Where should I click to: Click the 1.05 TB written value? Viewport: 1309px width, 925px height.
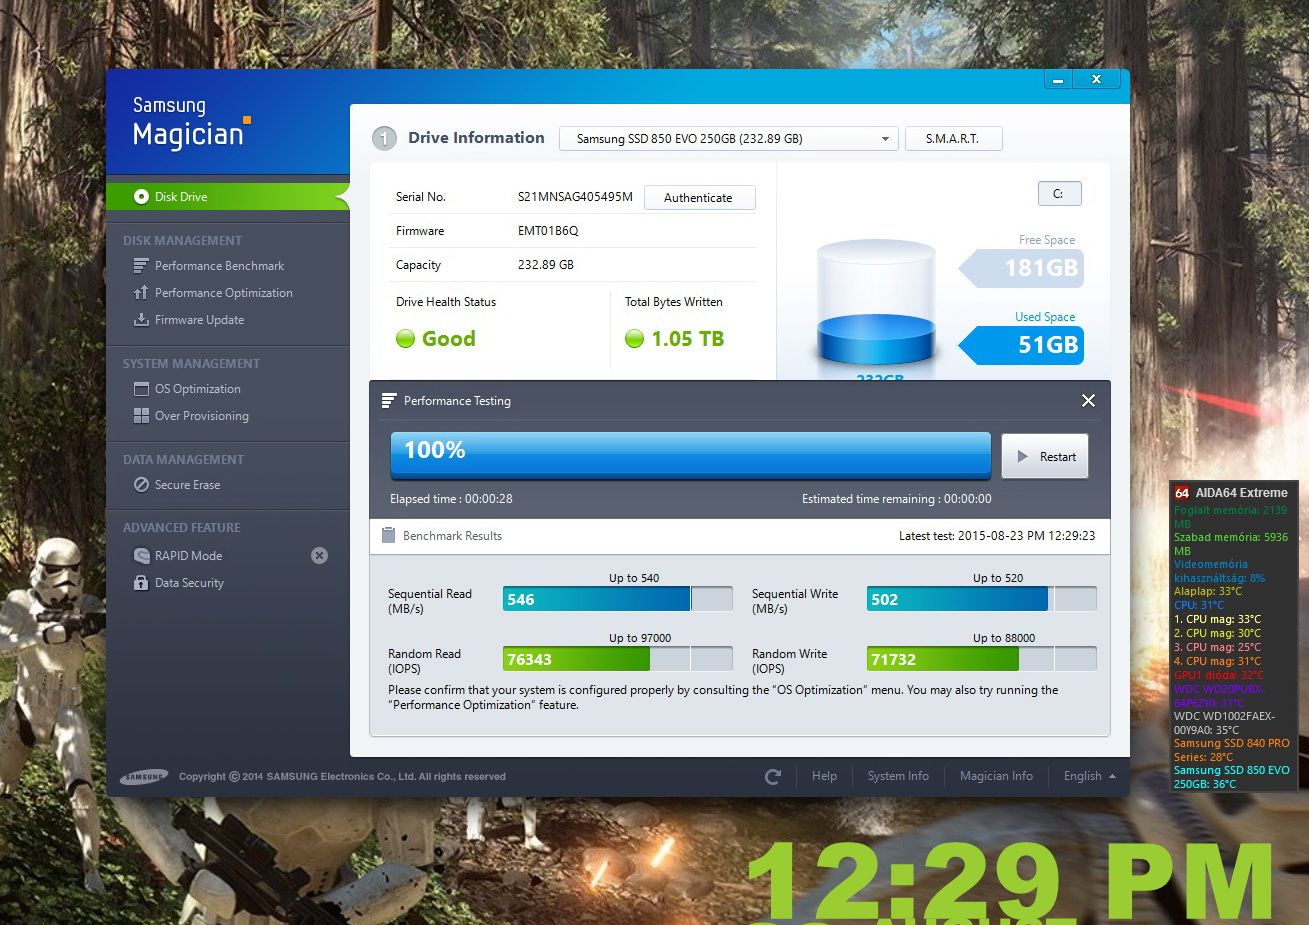pos(688,339)
